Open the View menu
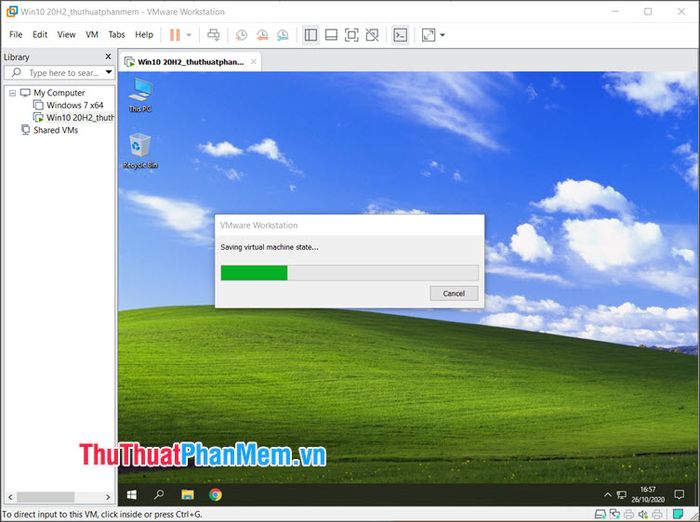 click(x=67, y=34)
